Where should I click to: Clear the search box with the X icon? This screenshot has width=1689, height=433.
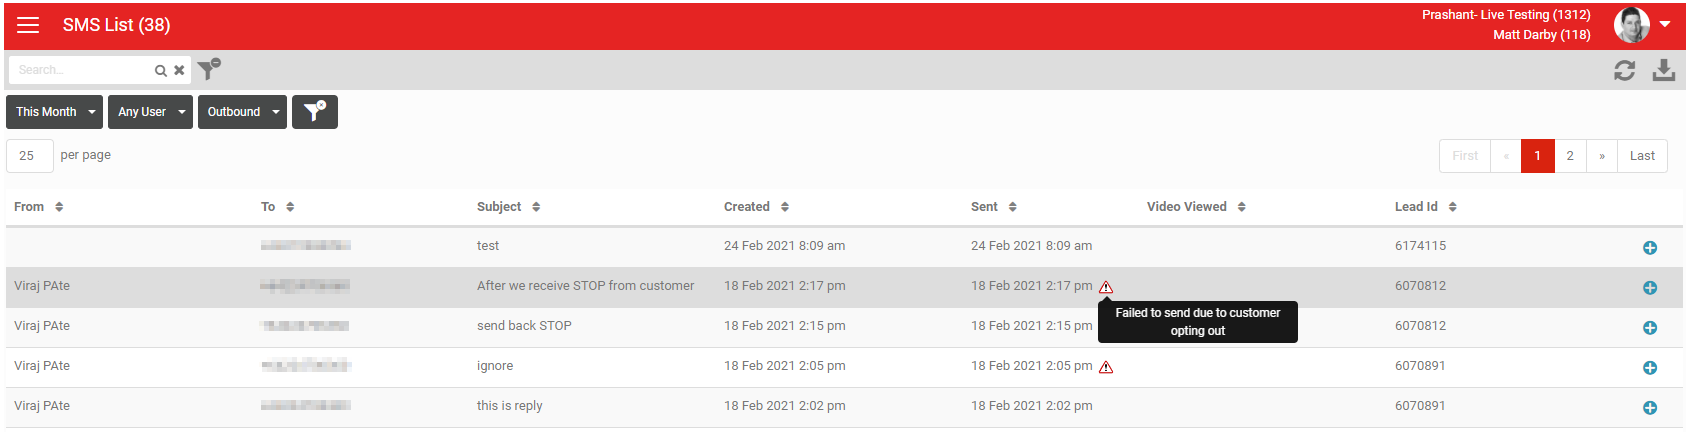(179, 70)
